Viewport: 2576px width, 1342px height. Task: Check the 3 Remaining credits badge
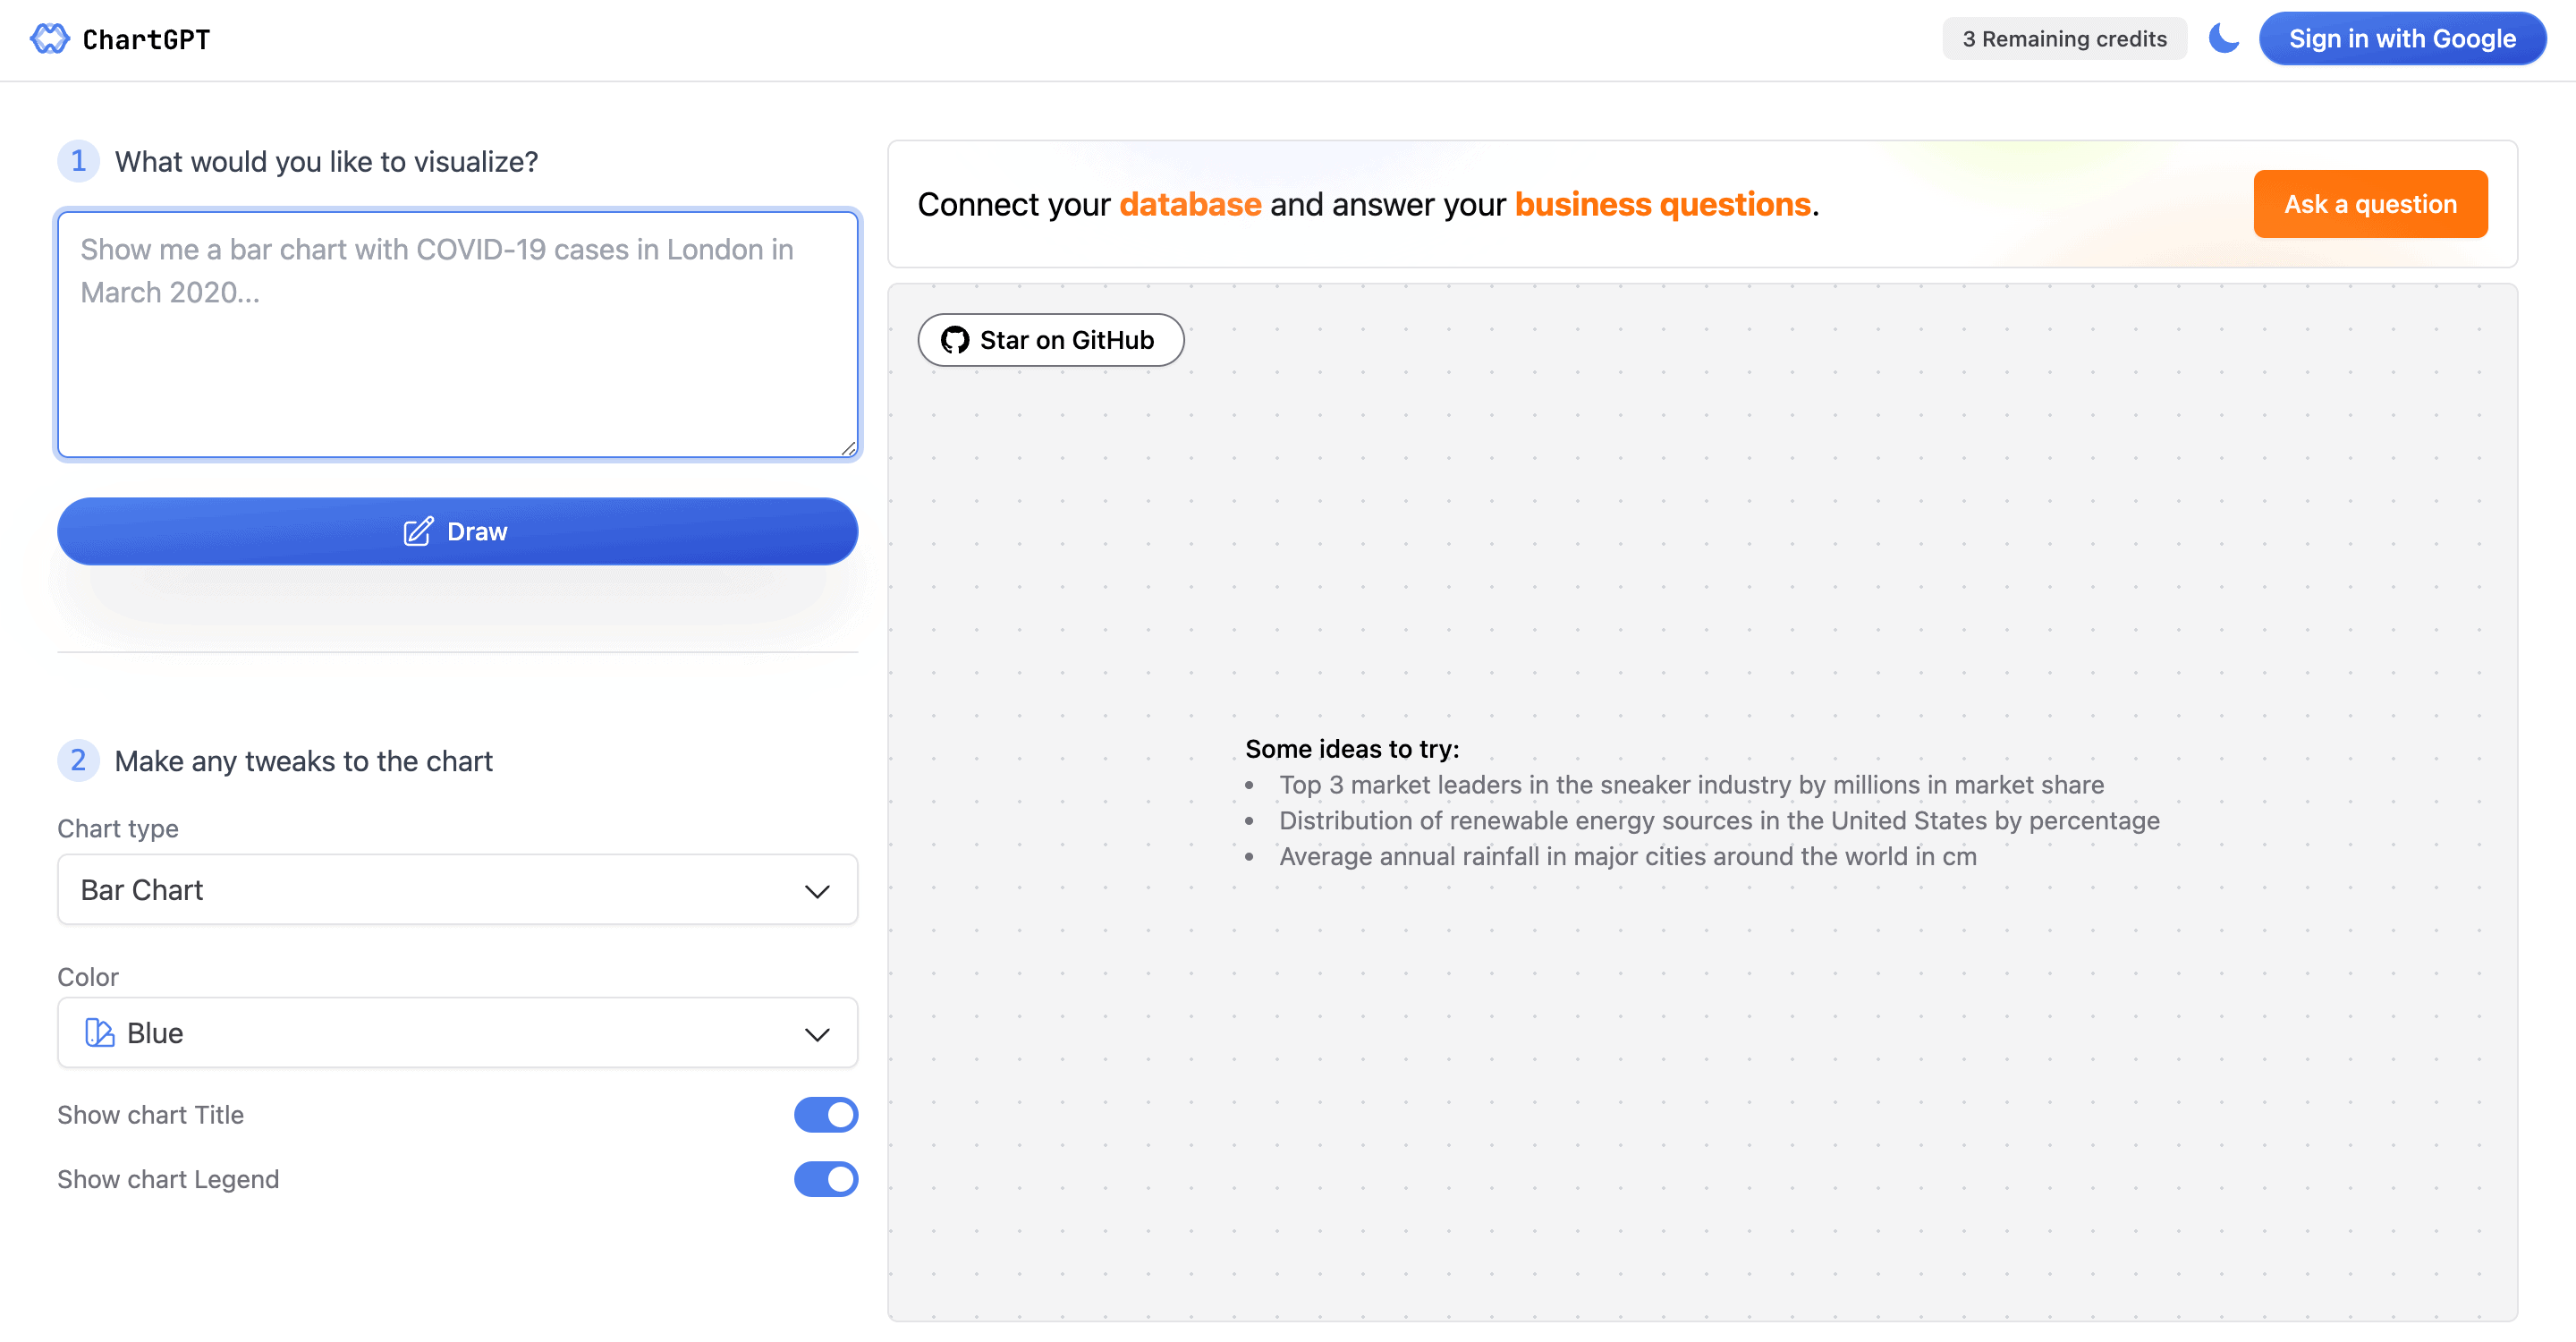pyautogui.click(x=2064, y=38)
